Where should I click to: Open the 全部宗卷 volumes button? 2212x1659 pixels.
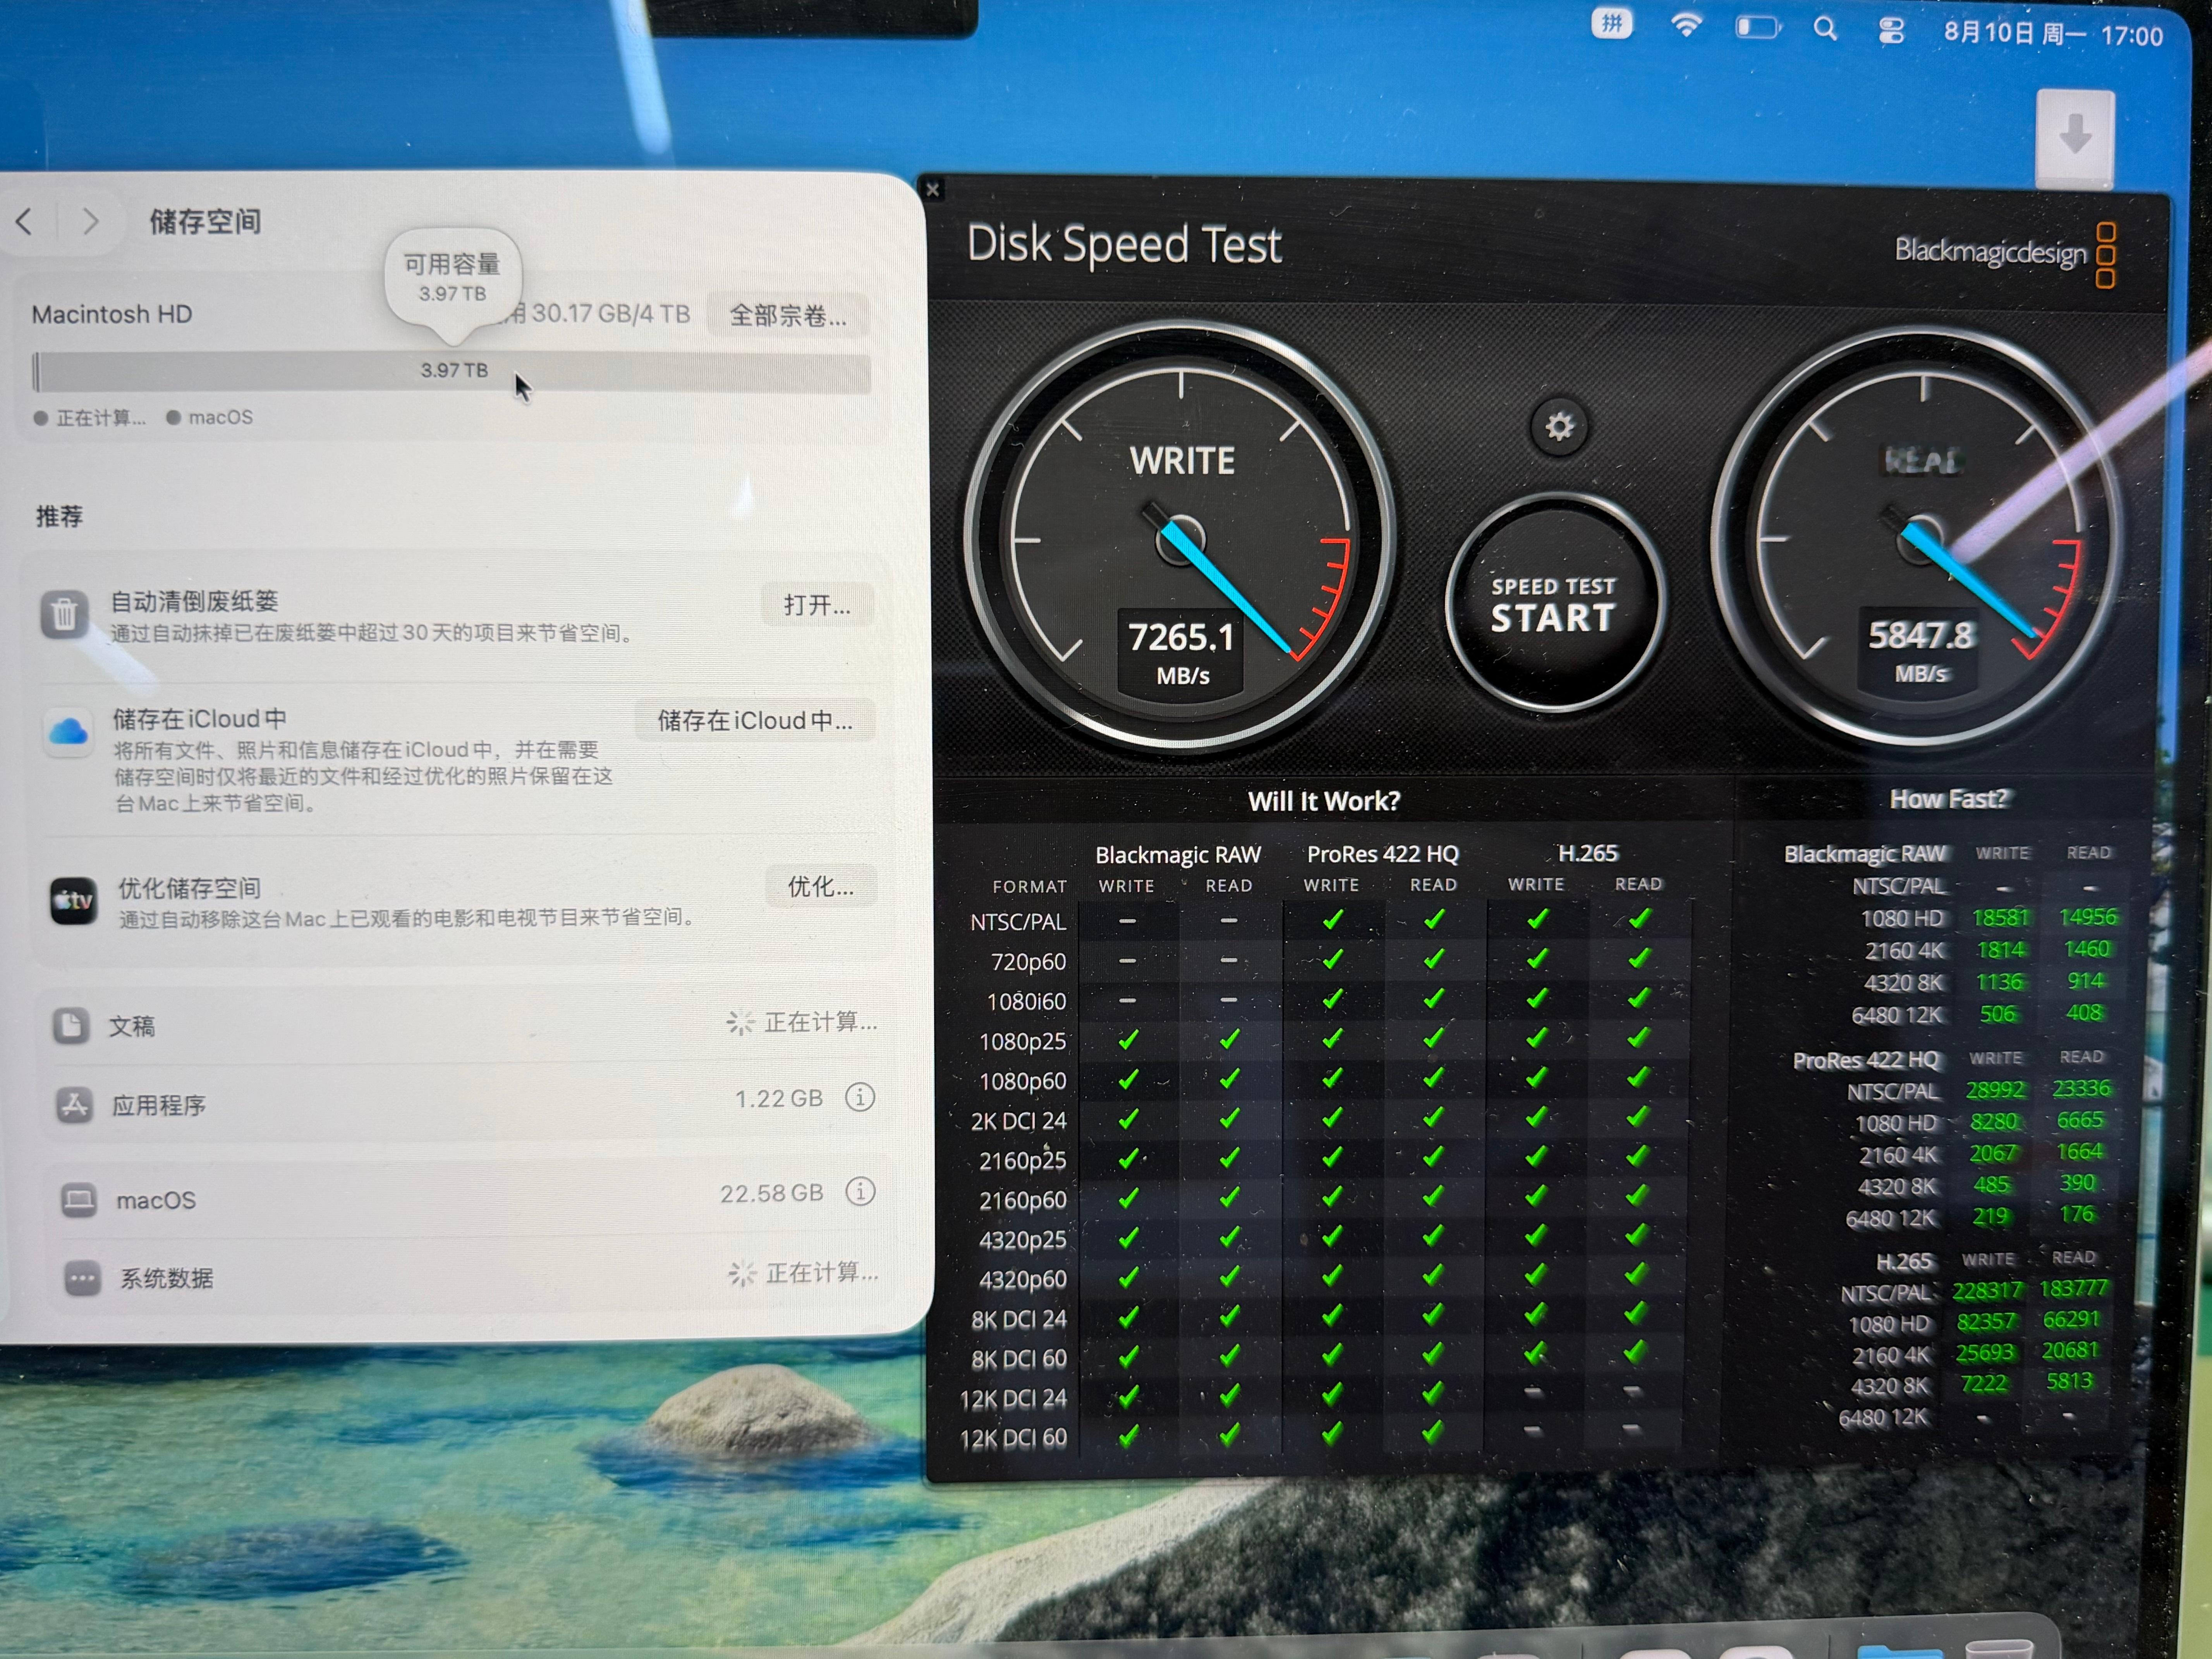click(788, 316)
